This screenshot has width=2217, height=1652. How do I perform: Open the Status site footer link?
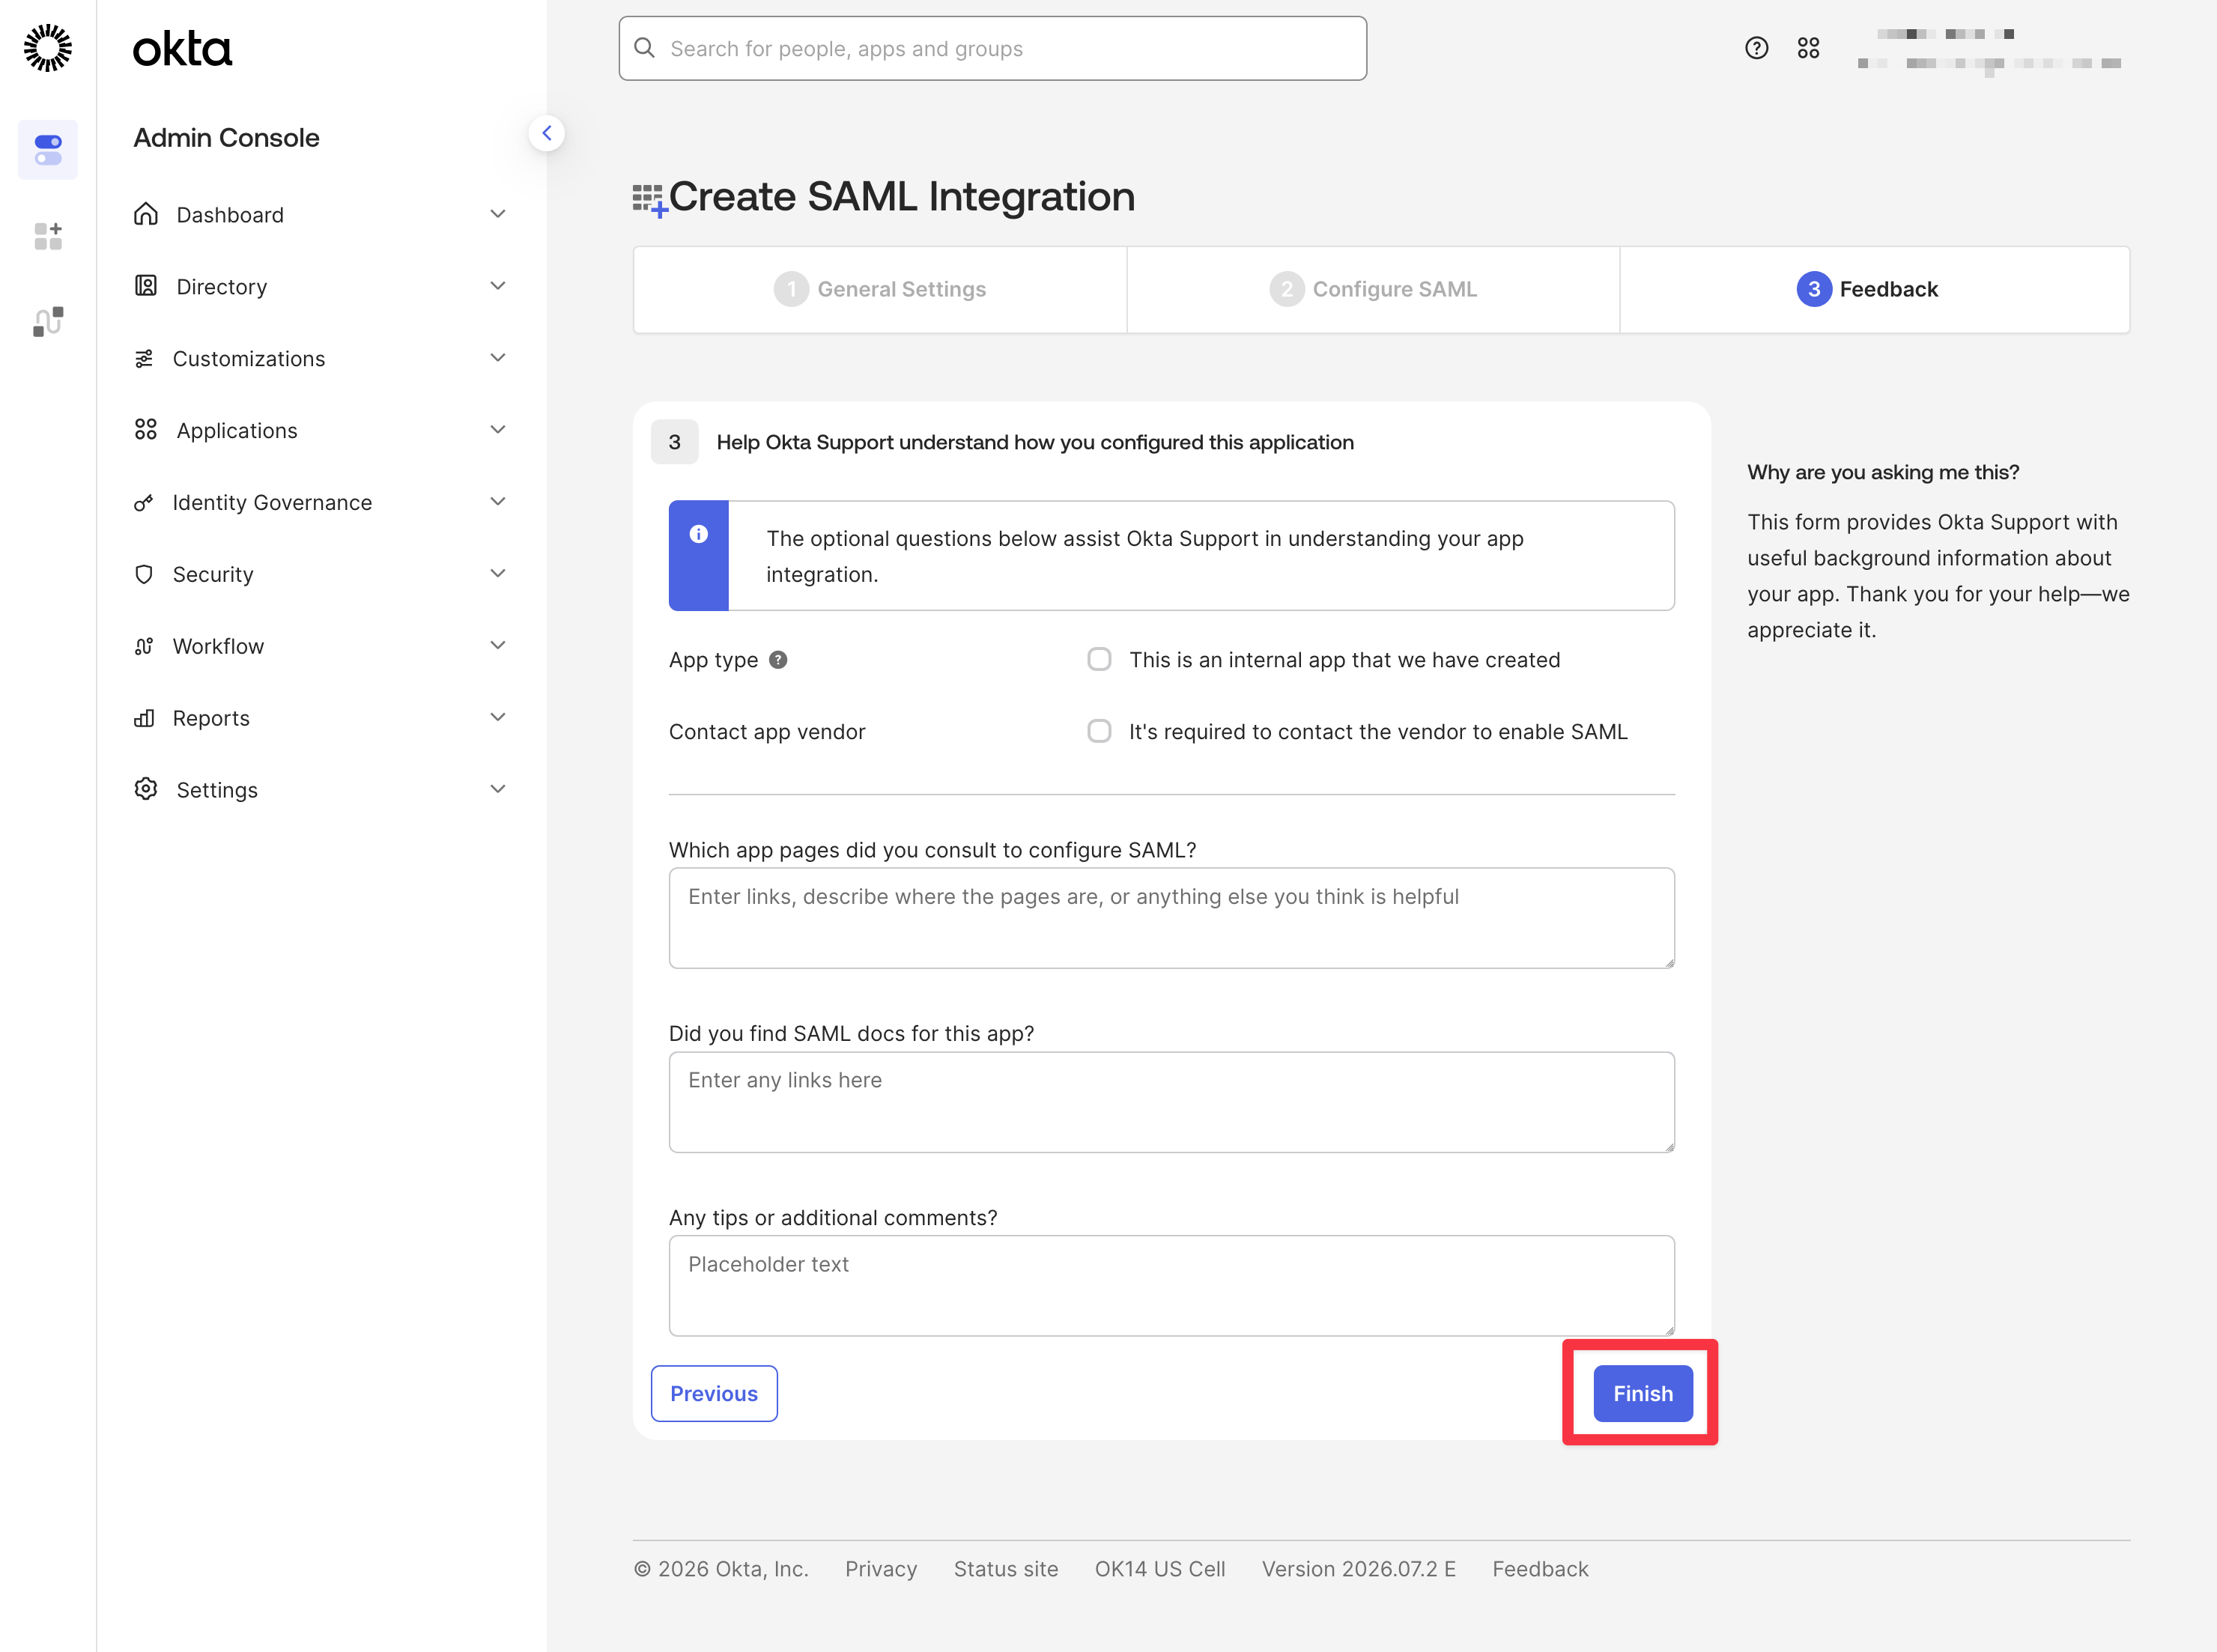[x=1005, y=1569]
